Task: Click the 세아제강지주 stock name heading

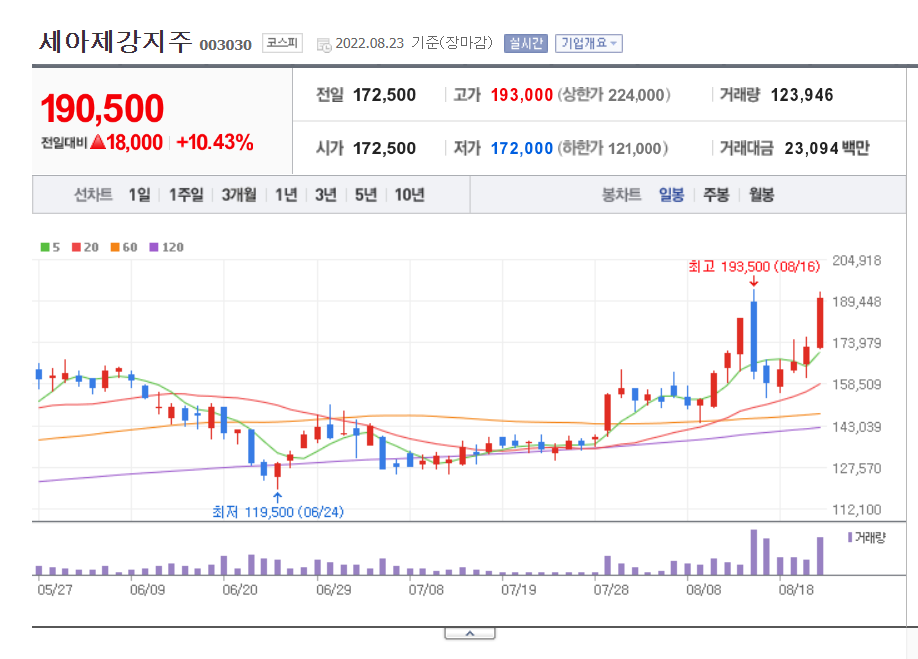Action: point(115,42)
